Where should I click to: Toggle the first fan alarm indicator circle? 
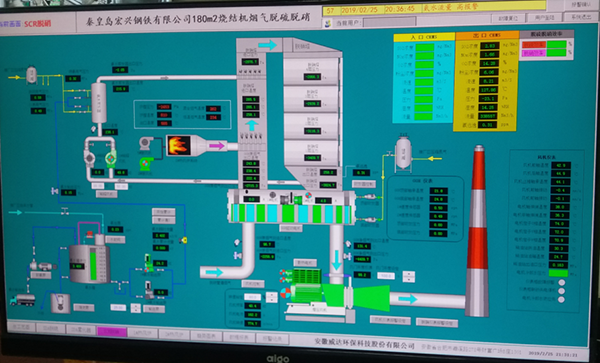point(562,283)
